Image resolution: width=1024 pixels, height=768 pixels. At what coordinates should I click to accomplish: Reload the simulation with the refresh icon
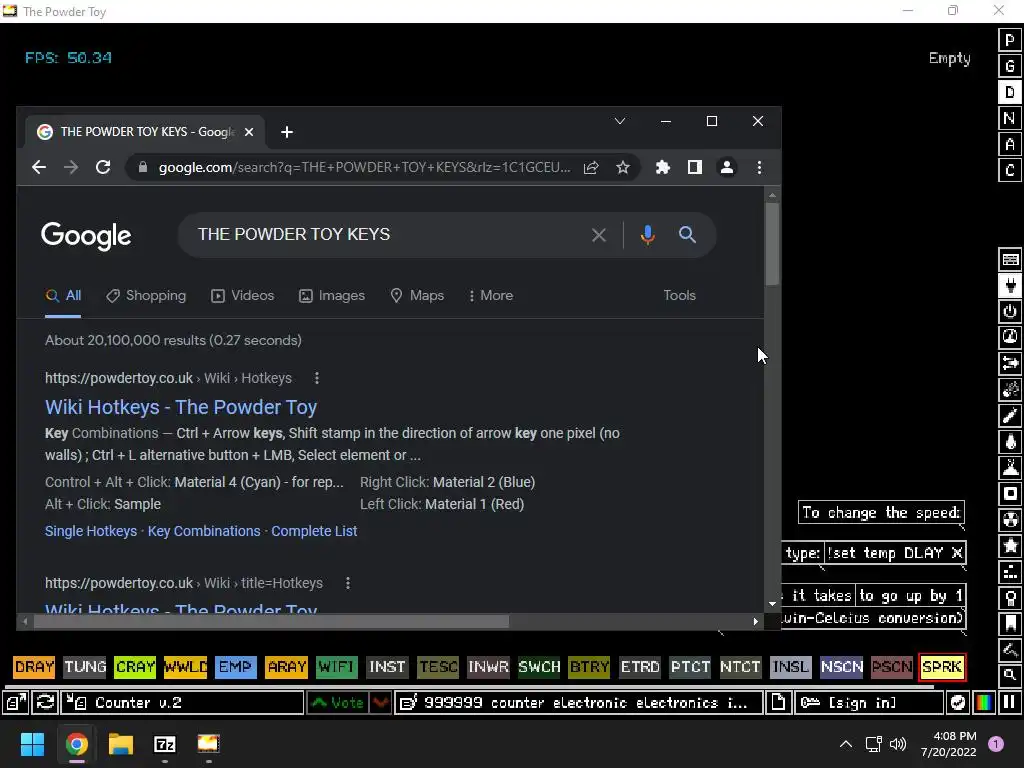[x=45, y=703]
